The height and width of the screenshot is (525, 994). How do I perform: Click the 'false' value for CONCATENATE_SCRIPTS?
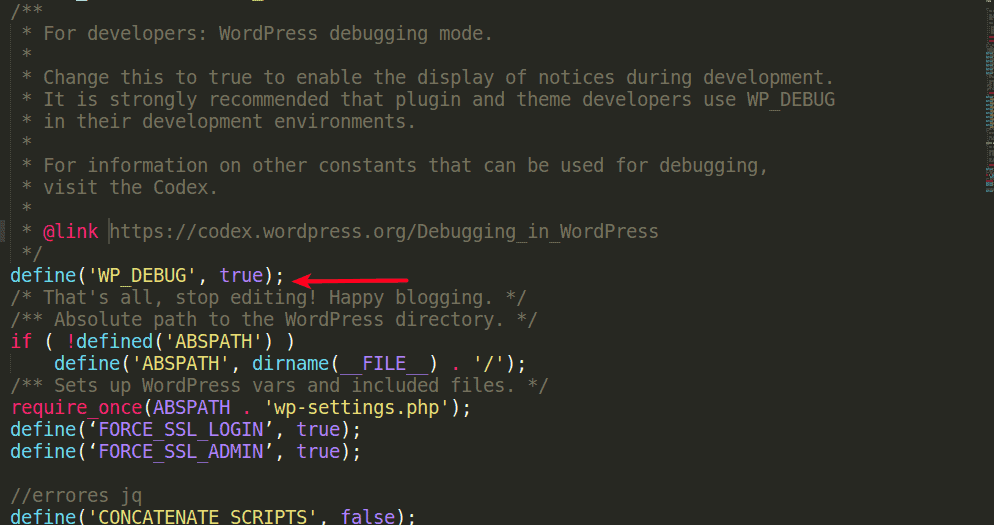(368, 517)
